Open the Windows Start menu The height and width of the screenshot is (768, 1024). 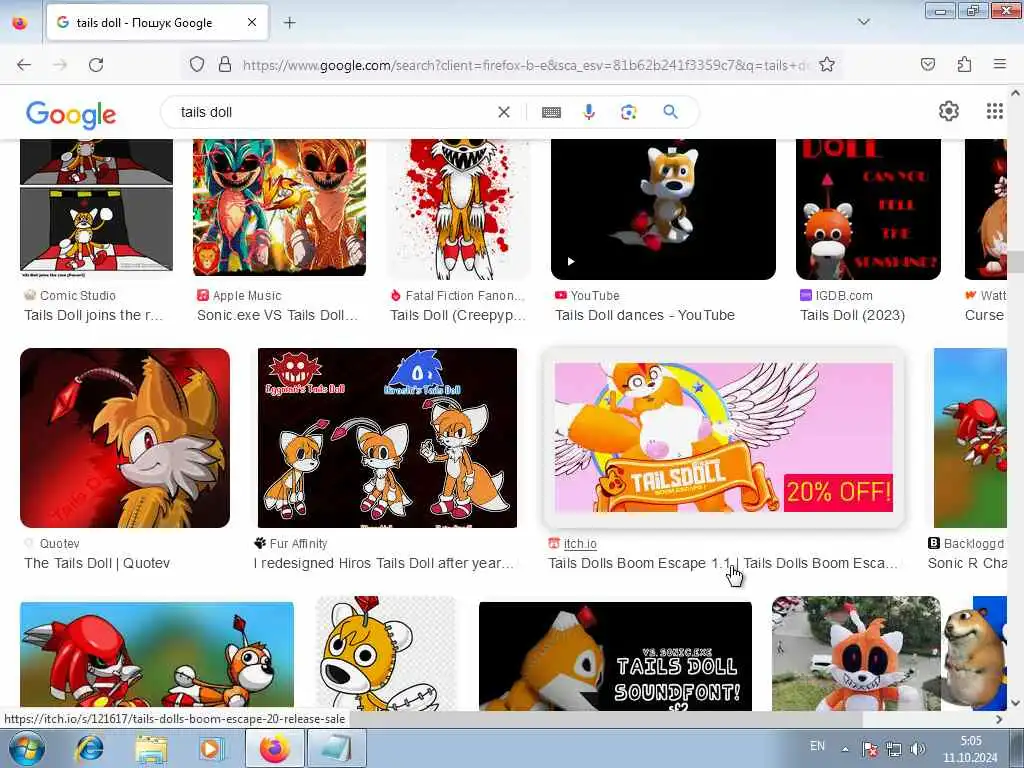click(x=26, y=748)
